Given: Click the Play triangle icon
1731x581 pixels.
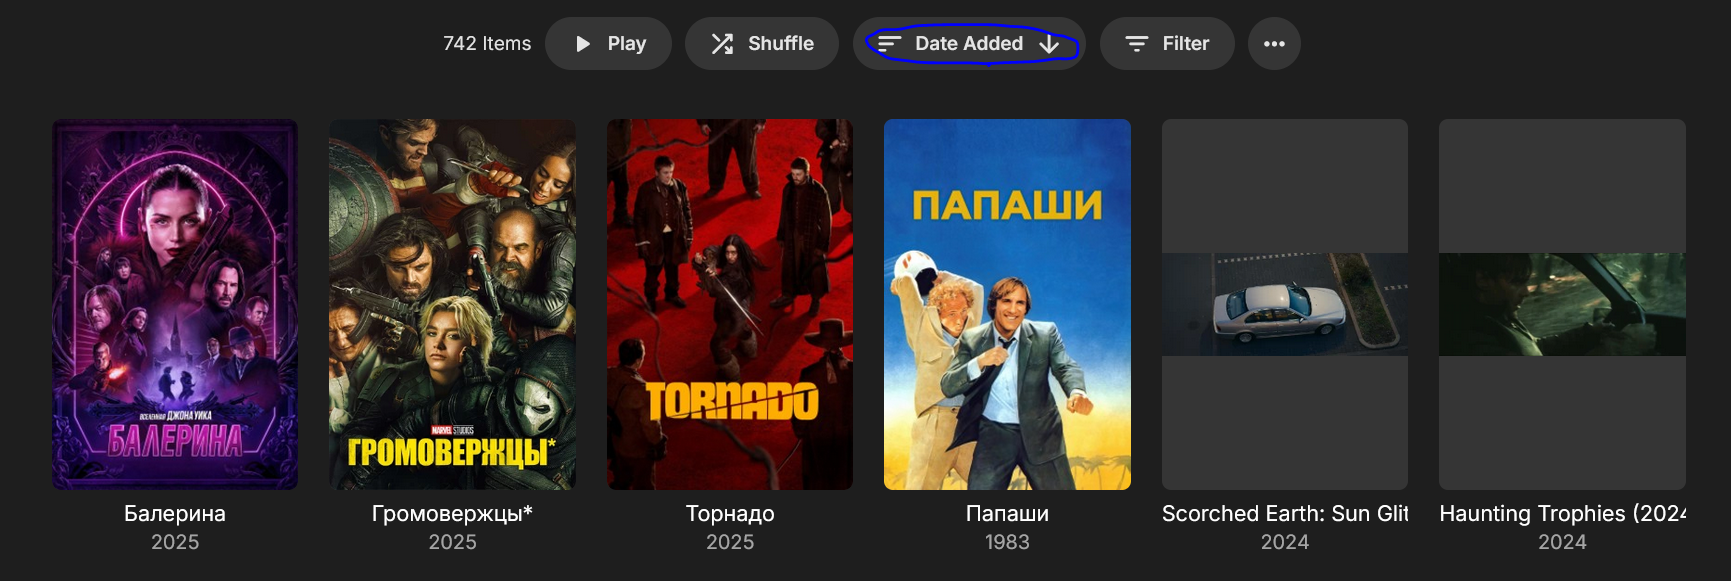Looking at the screenshot, I should (583, 44).
